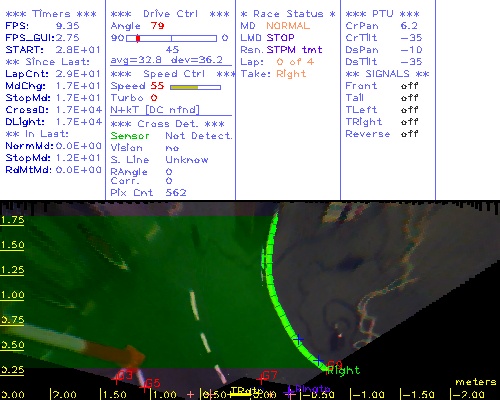Select the Race Status panel header
Image resolution: width=500 pixels, height=400 pixels.
pos(288,14)
